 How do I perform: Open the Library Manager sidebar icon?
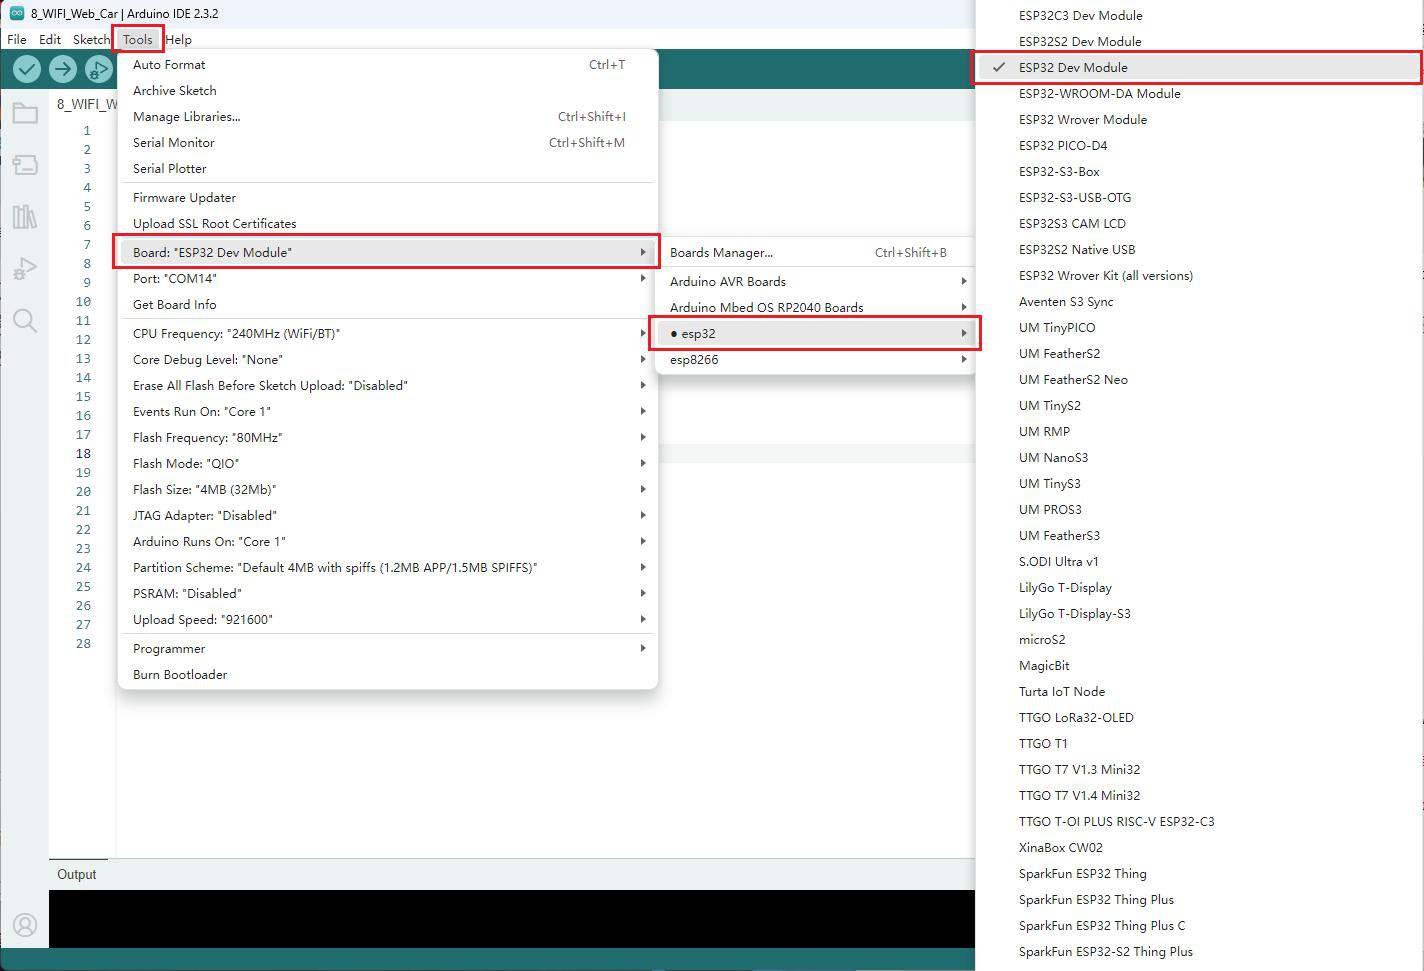(x=25, y=217)
